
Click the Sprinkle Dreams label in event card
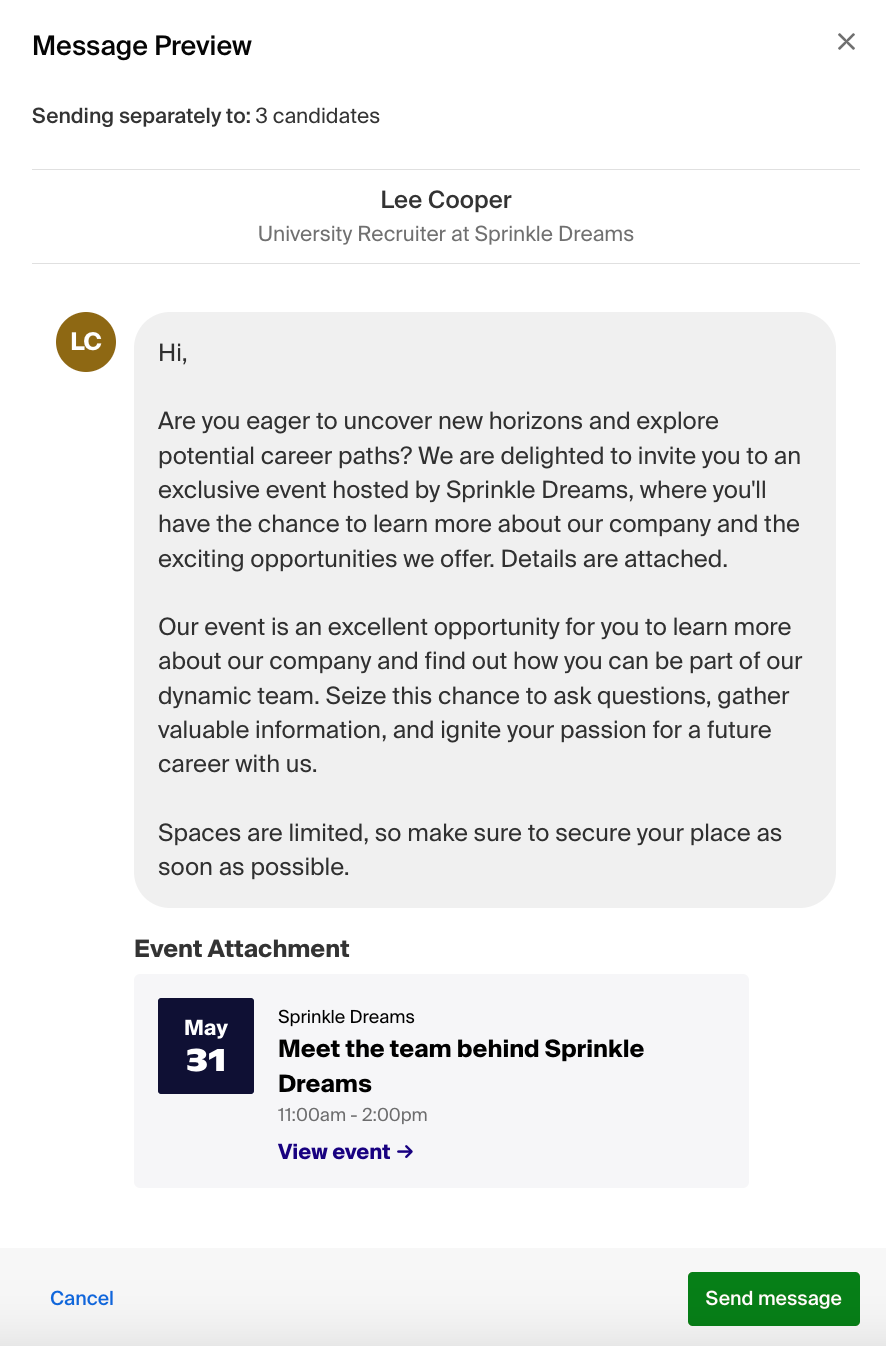click(346, 1017)
